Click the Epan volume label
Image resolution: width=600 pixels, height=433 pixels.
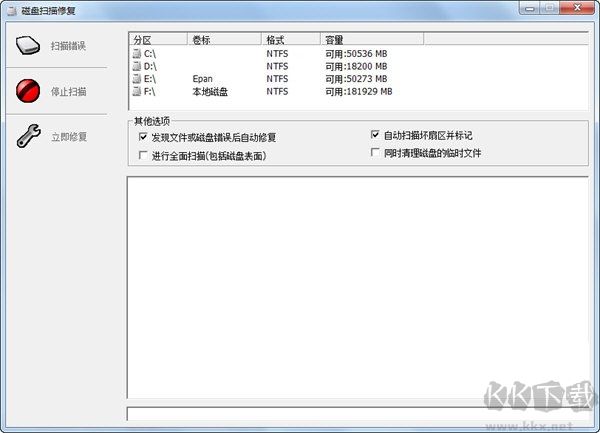202,79
